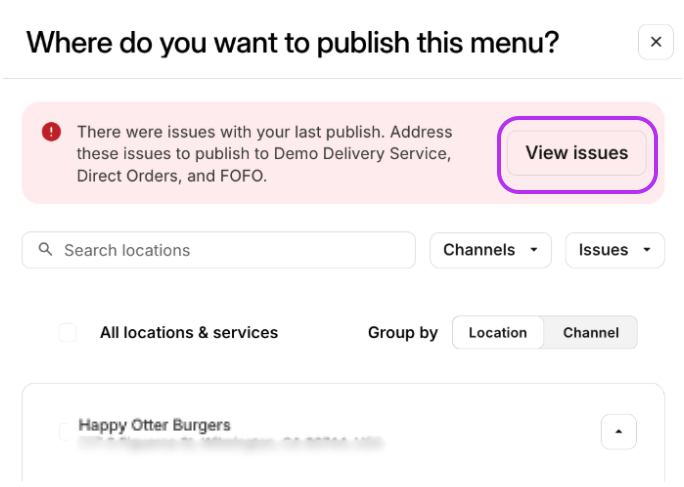The image size is (684, 487).
Task: Open the Channels filter dropdown
Action: click(490, 250)
